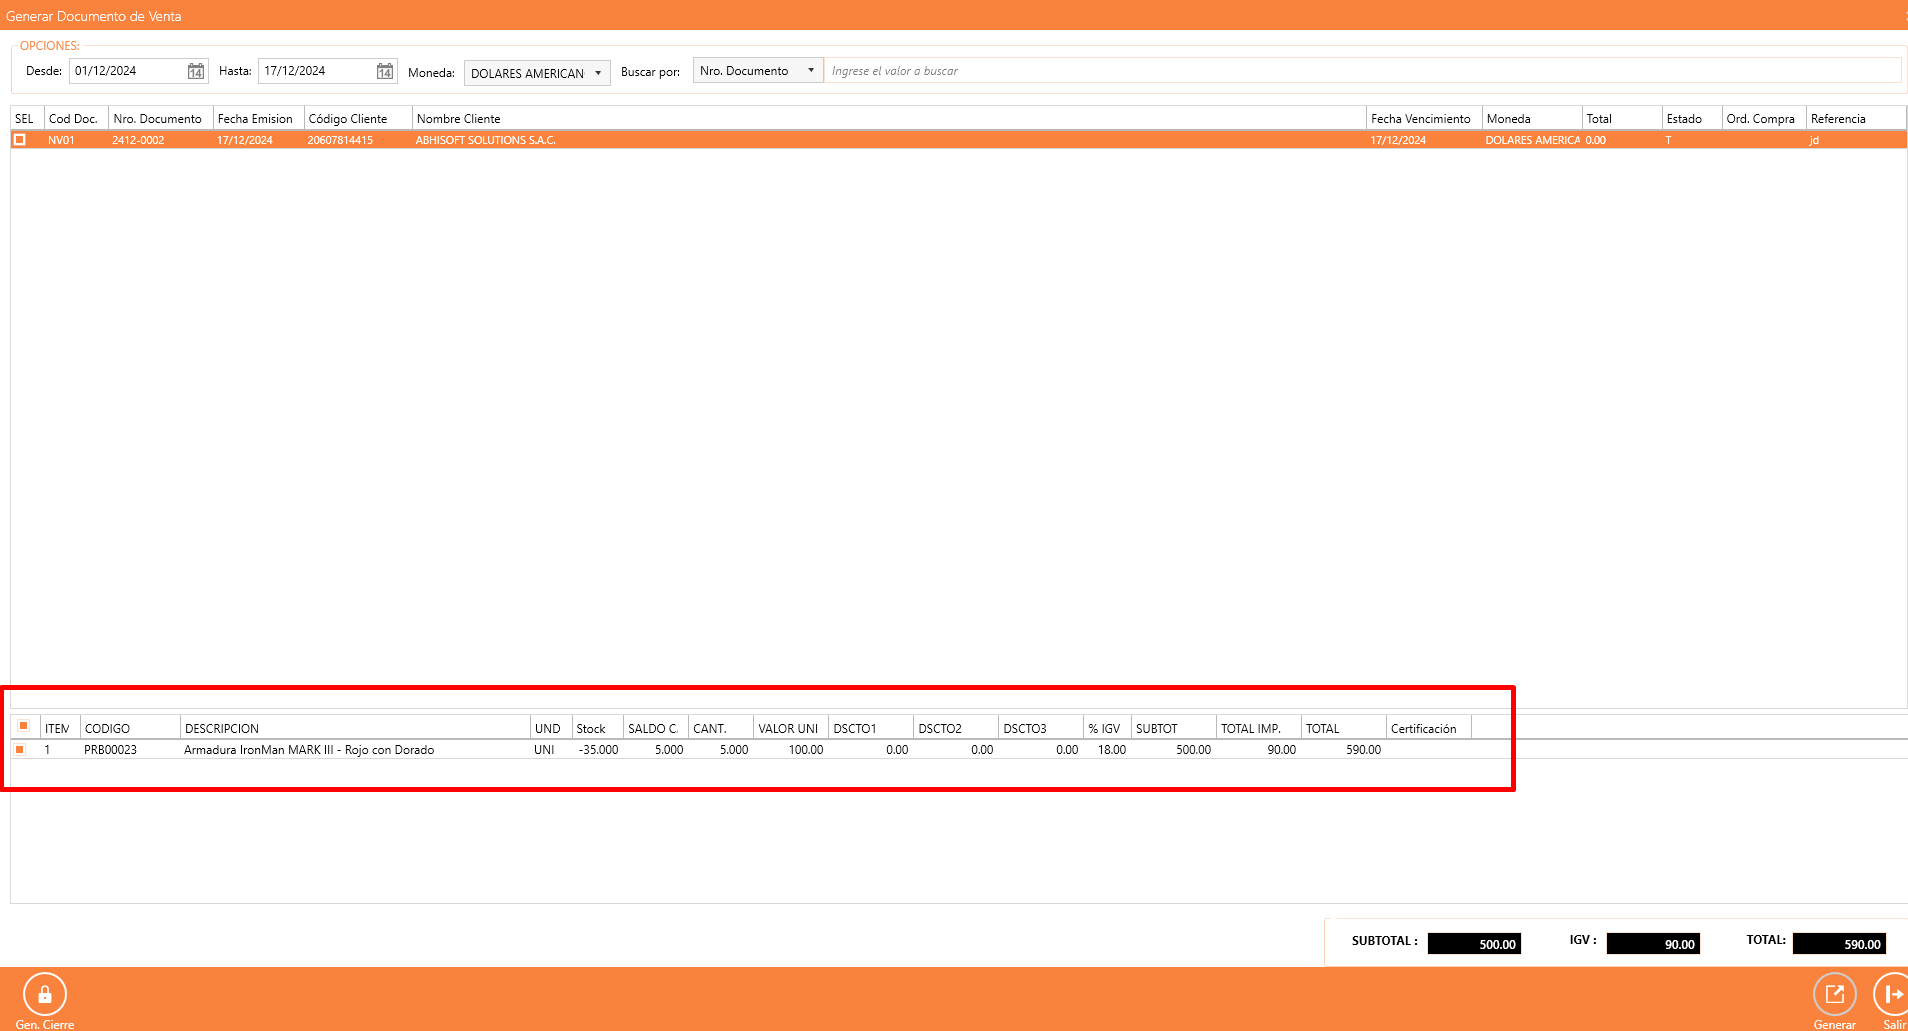The width and height of the screenshot is (1908, 1031).
Task: Click the Código Cliente column header
Action: (358, 118)
